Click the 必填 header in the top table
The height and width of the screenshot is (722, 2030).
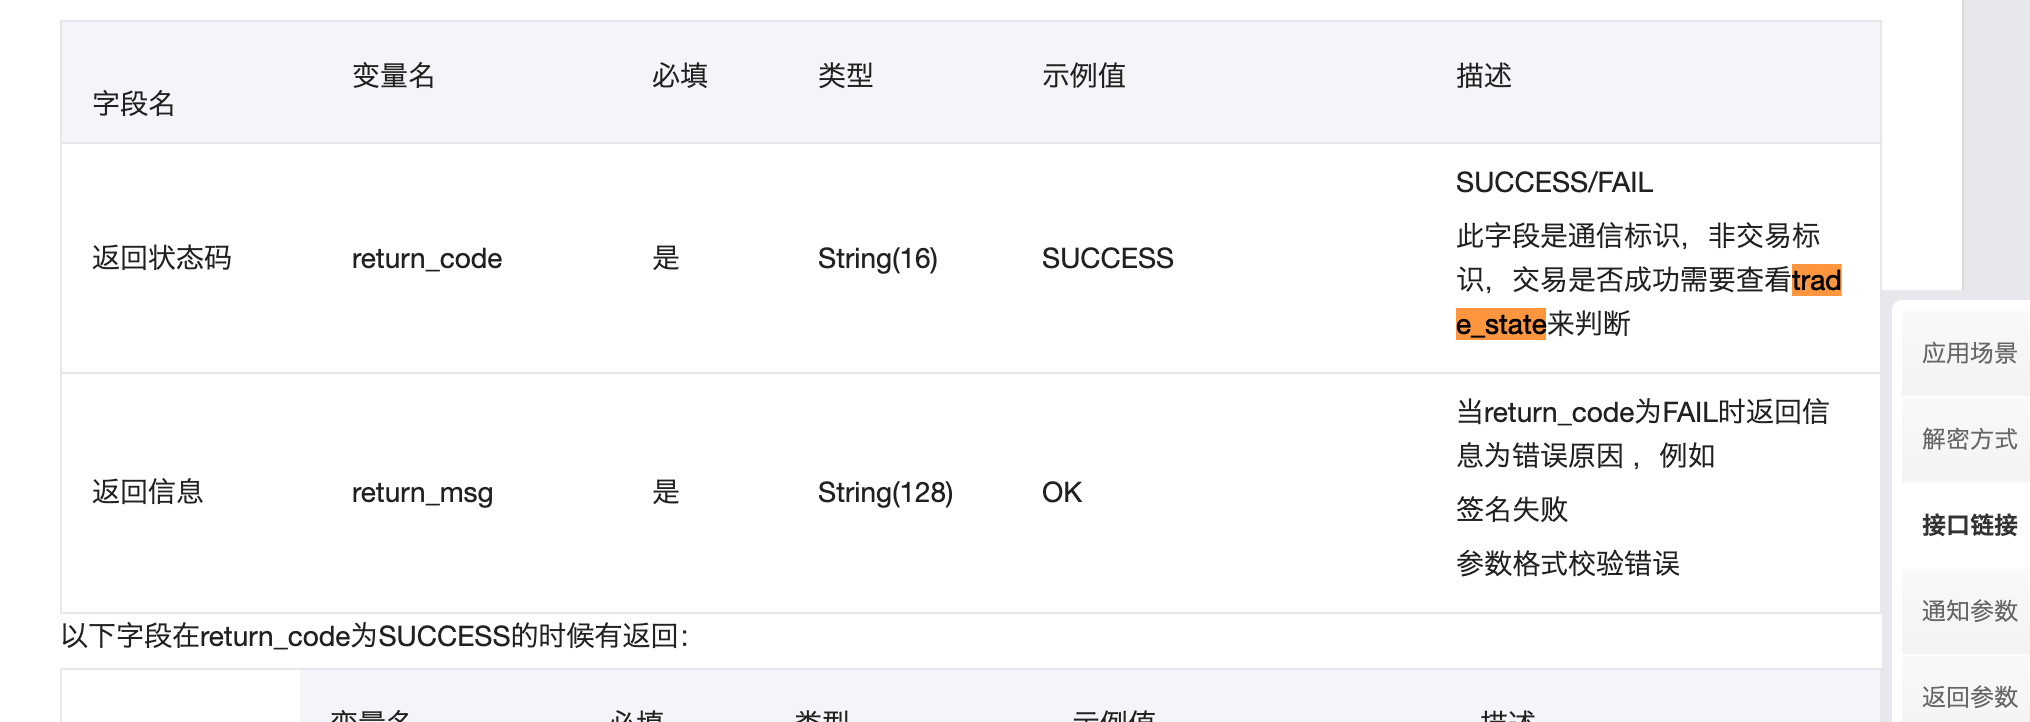click(679, 76)
